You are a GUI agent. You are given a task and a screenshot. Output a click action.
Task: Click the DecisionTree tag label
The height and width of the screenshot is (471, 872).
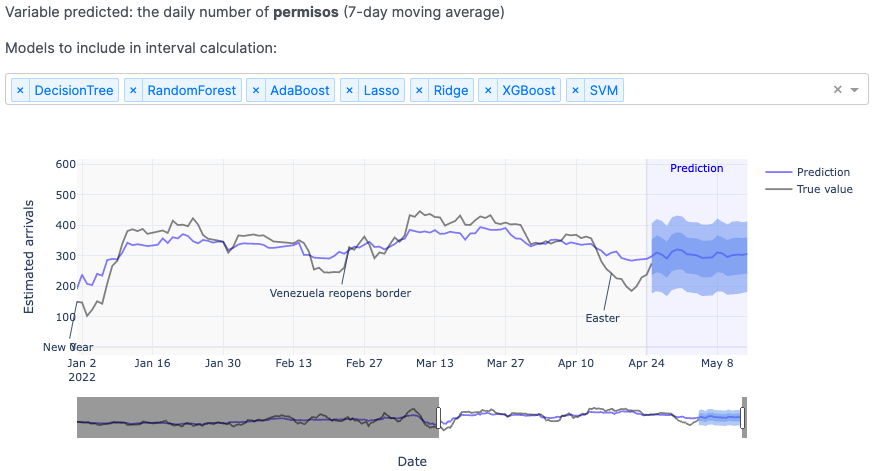(74, 90)
